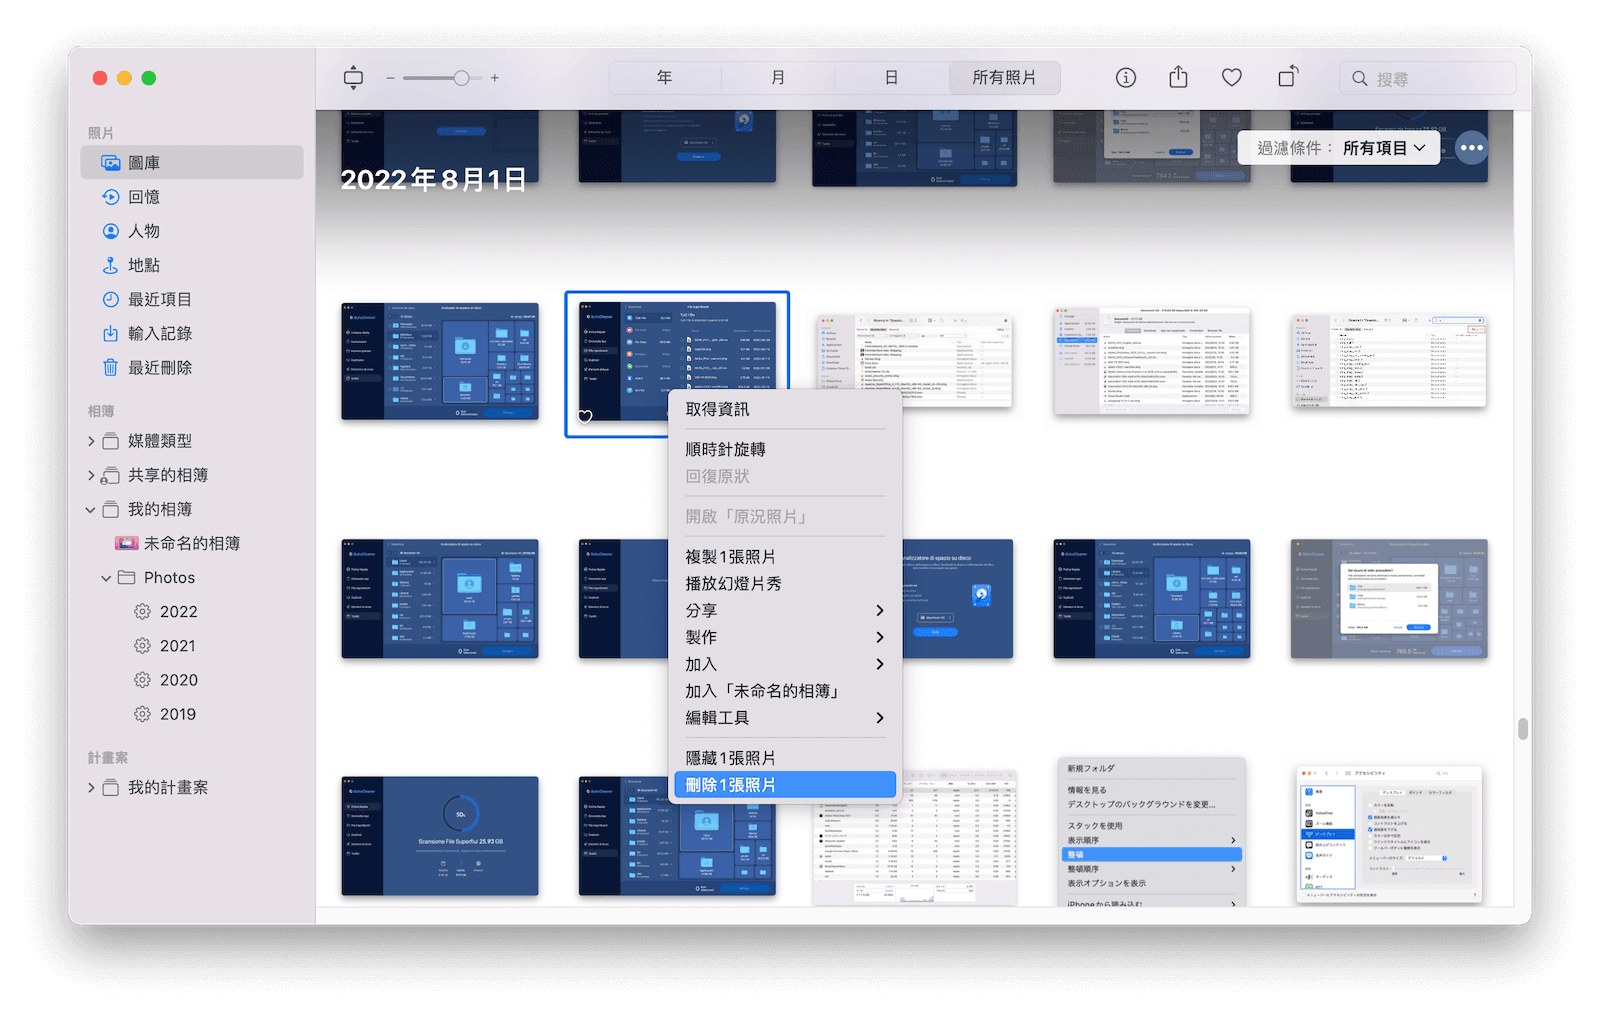Collapse the 我的相簿 section
This screenshot has height=1015, width=1600.
point(90,508)
